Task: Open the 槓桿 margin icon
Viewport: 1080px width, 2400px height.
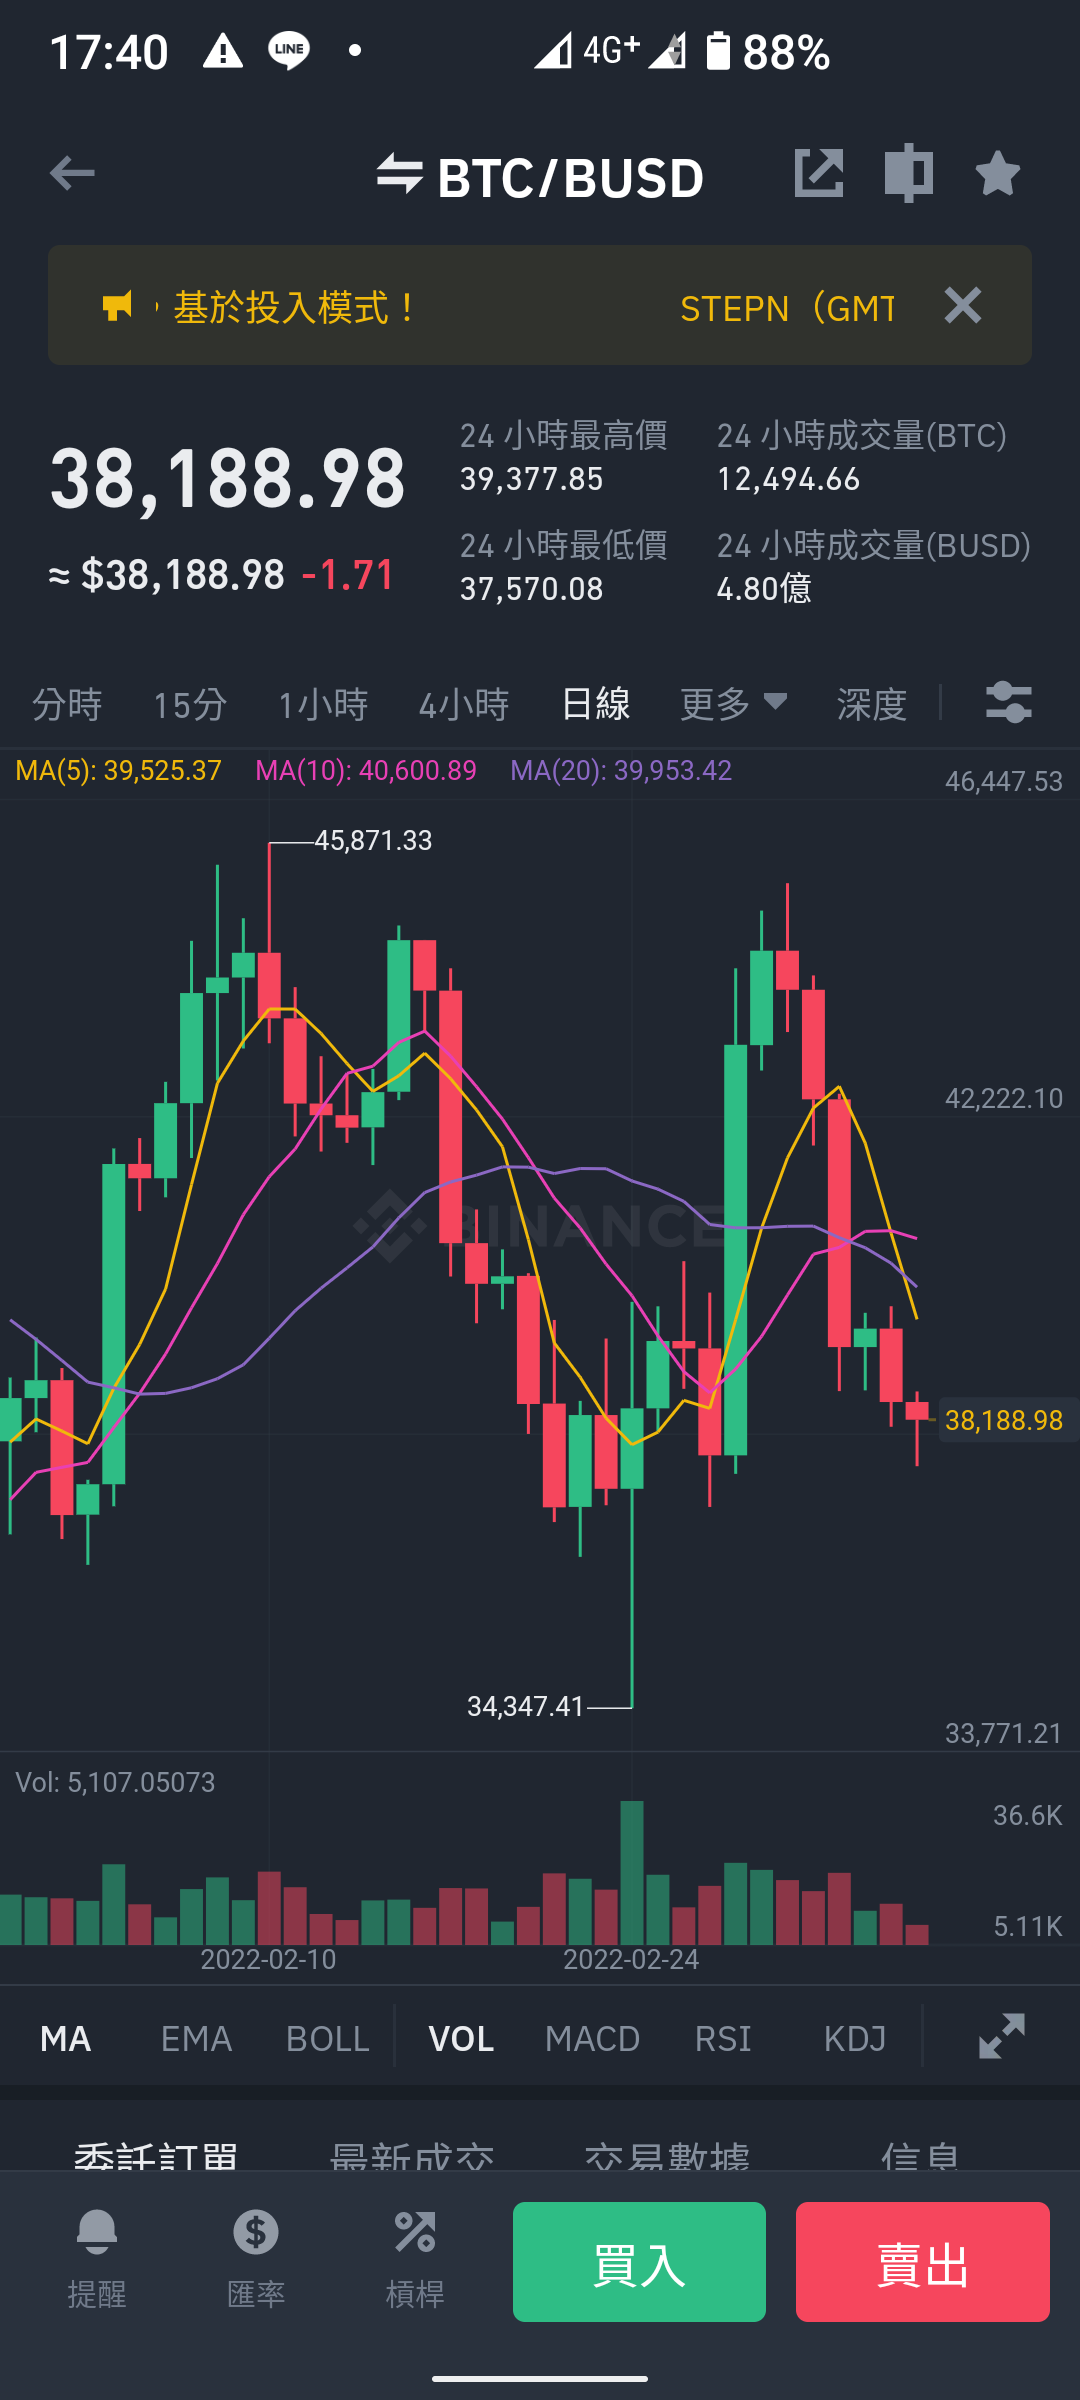Action: (415, 2258)
